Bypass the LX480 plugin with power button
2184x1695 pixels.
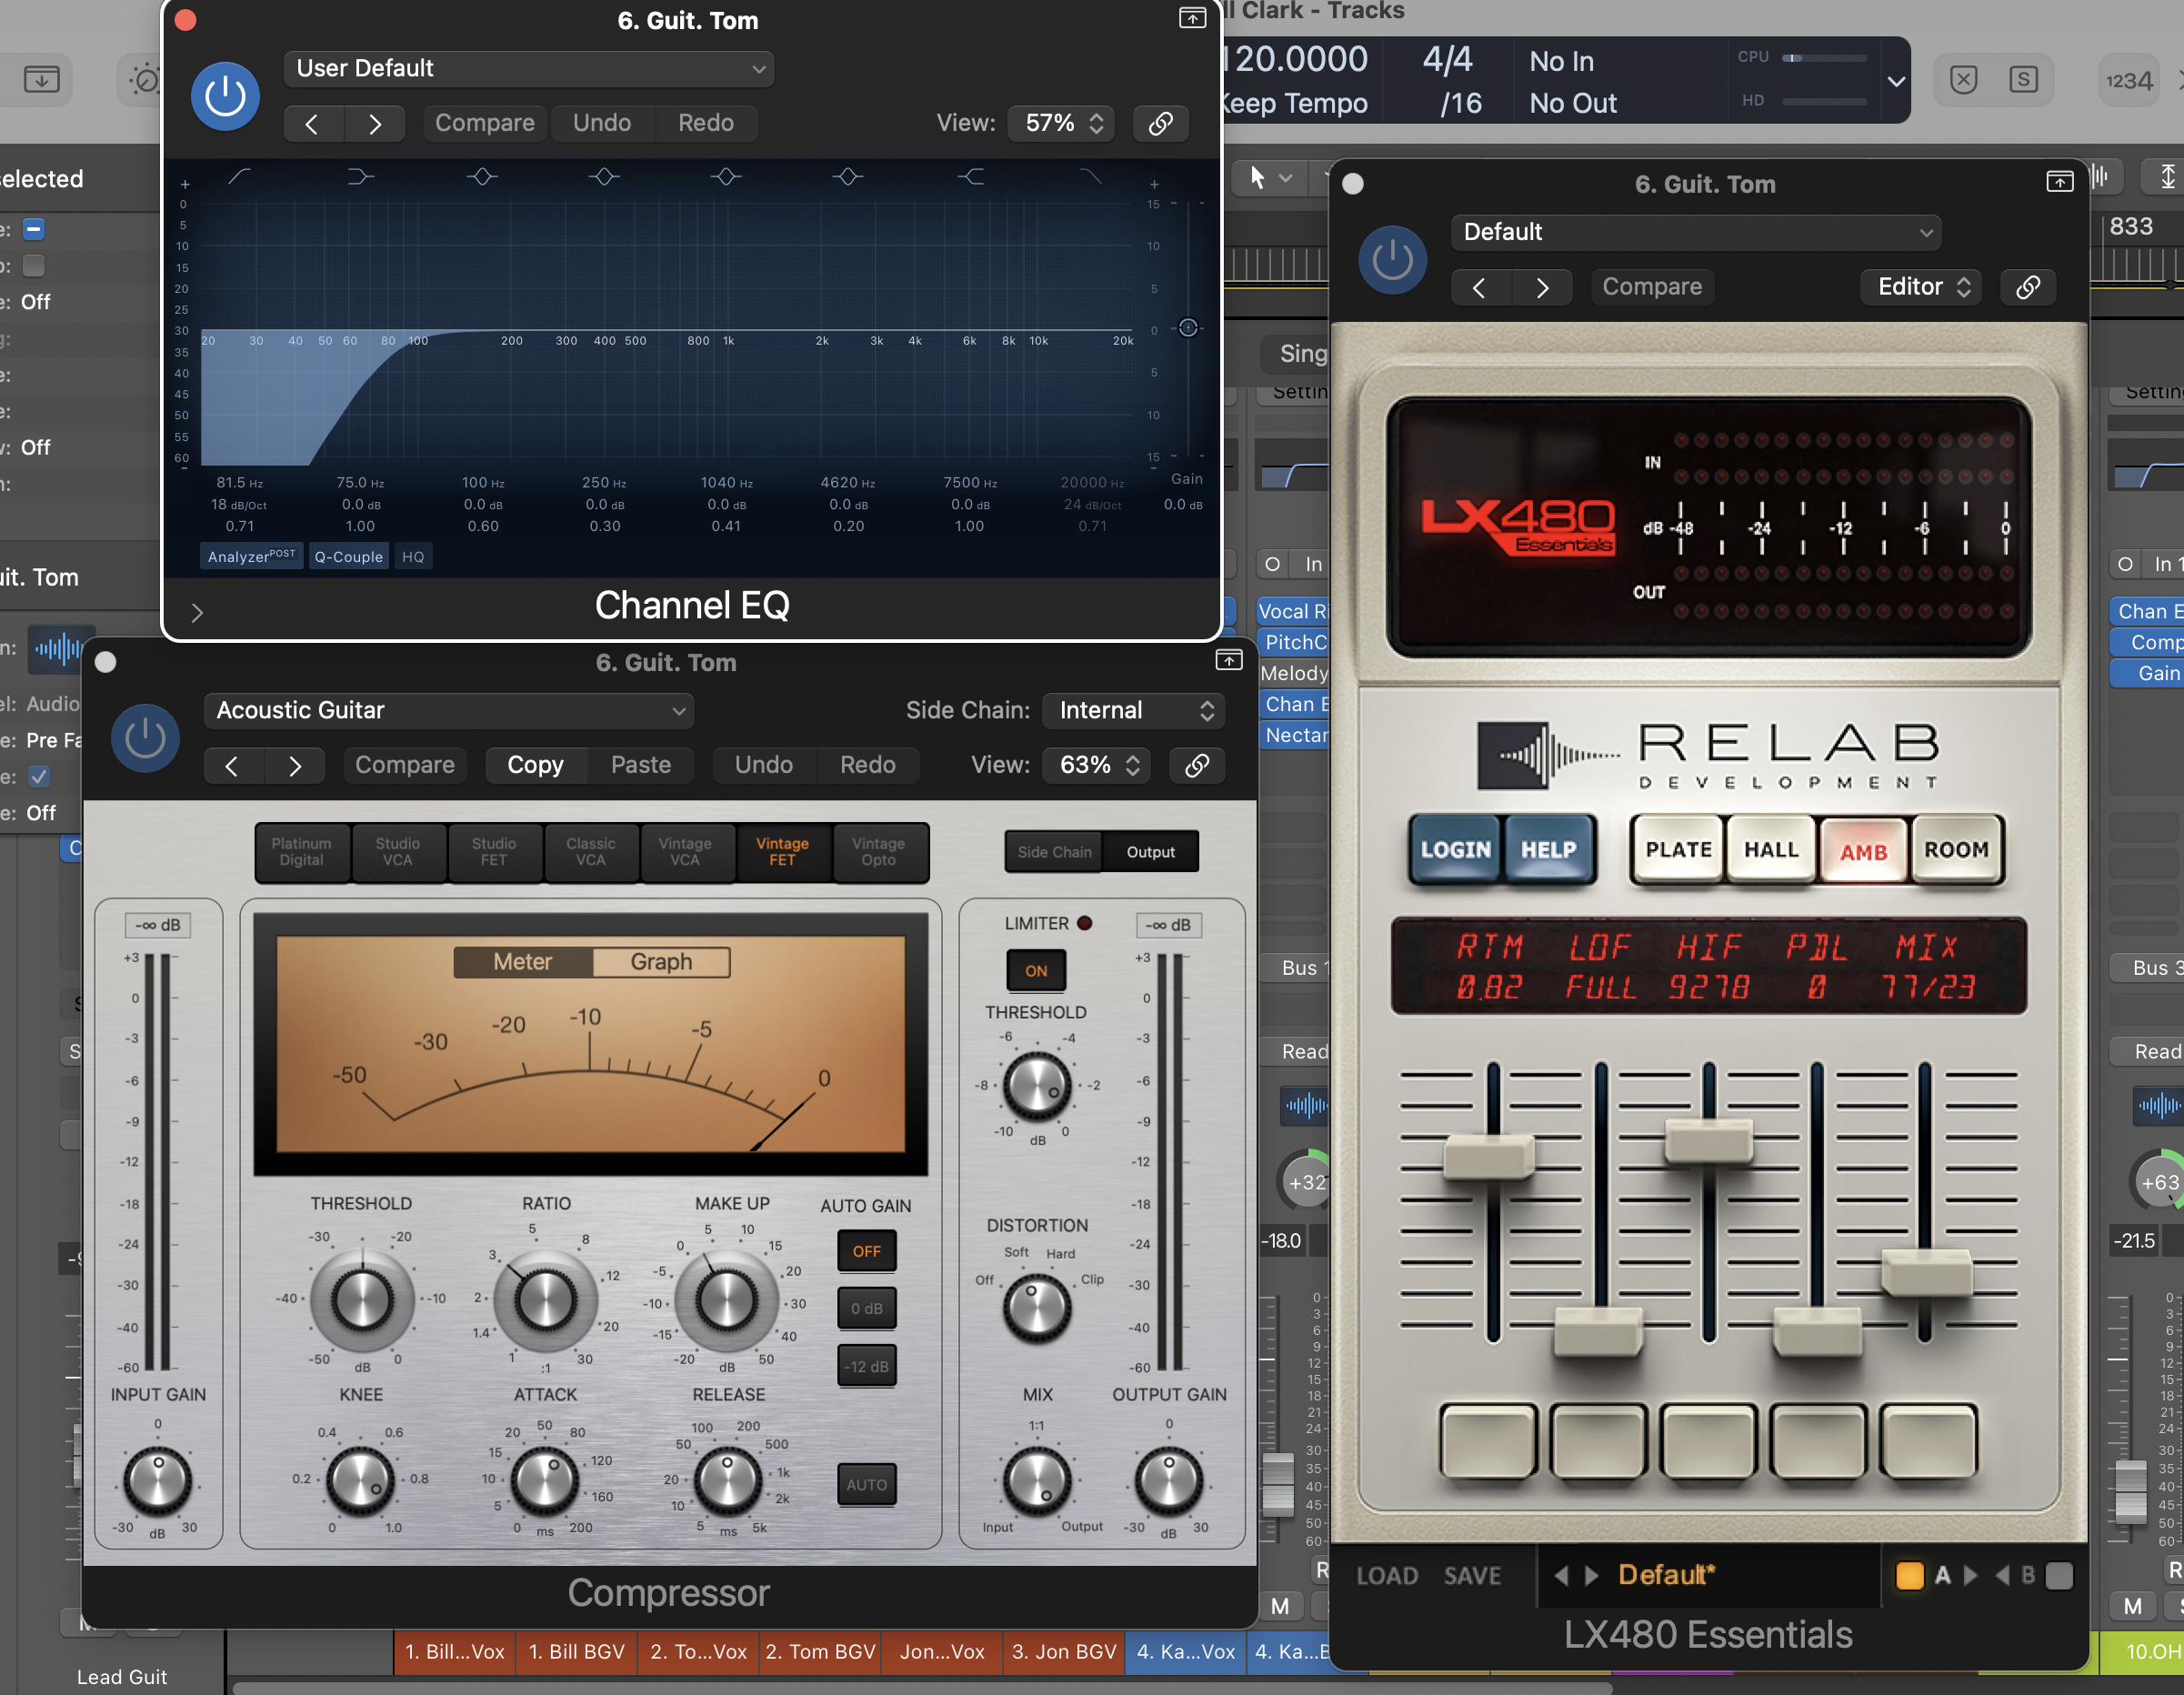pyautogui.click(x=1391, y=260)
